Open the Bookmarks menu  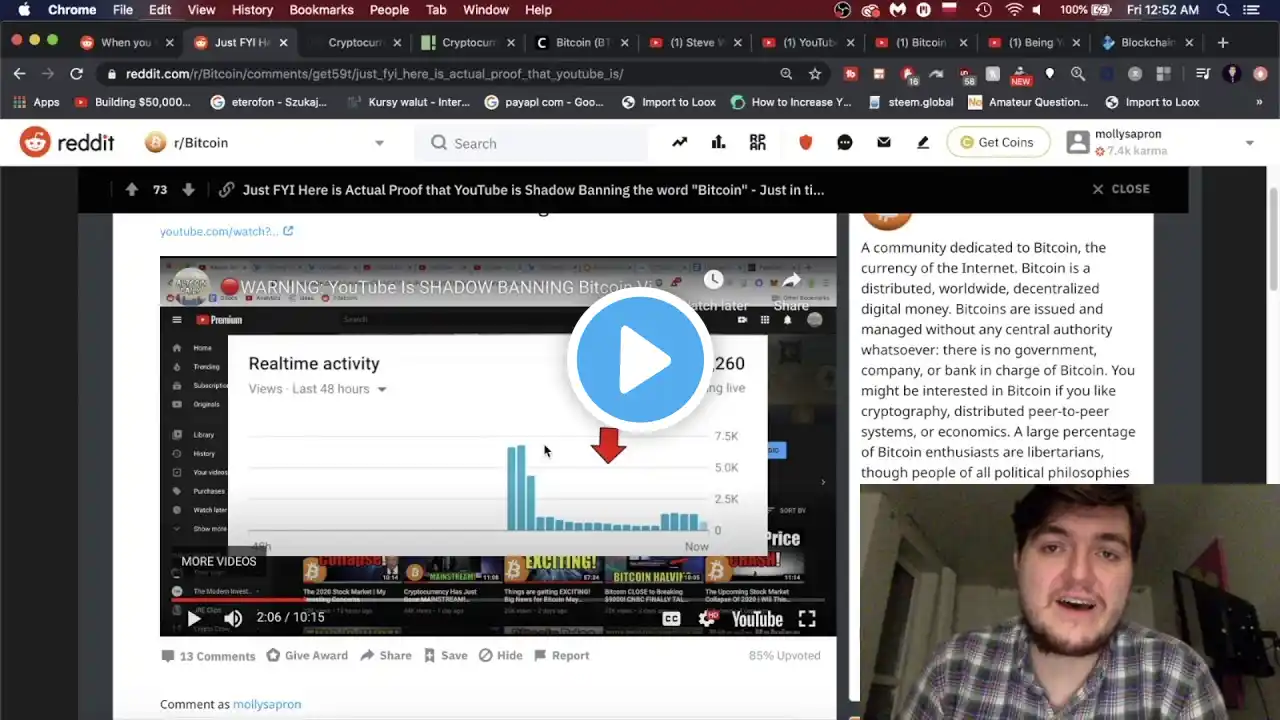click(321, 10)
